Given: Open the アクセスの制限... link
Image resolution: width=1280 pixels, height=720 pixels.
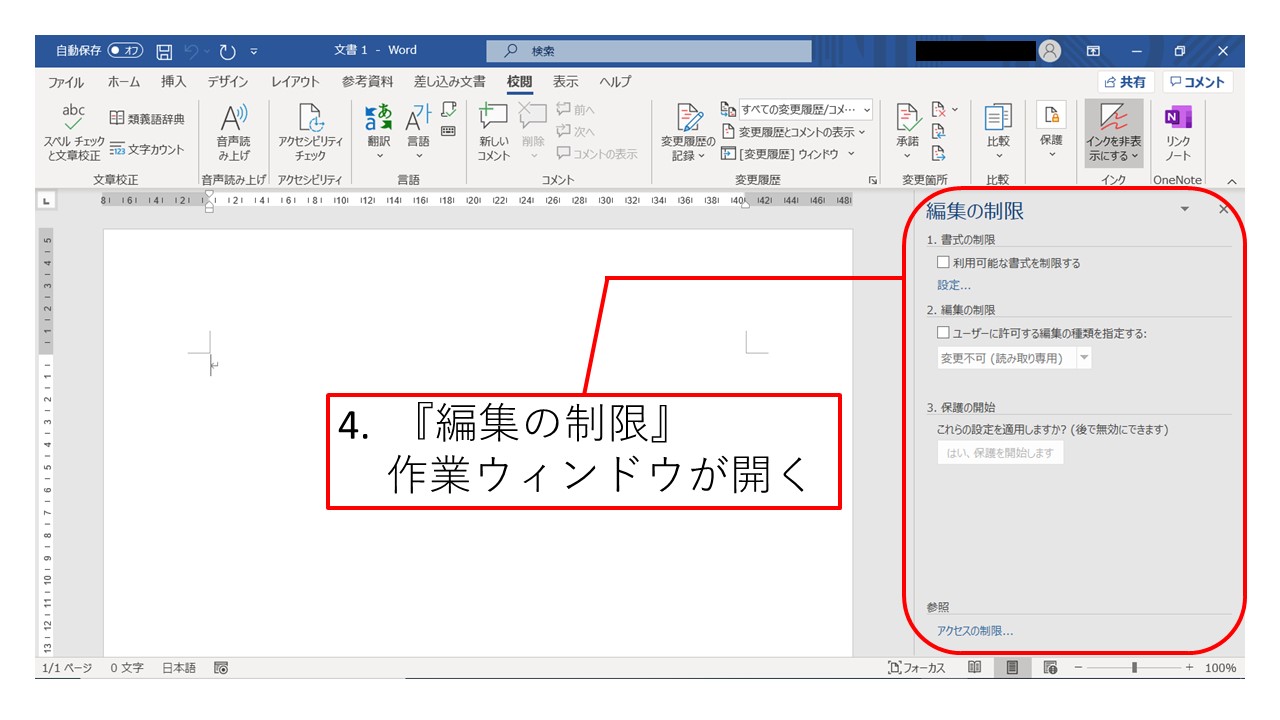Looking at the screenshot, I should tap(975, 631).
